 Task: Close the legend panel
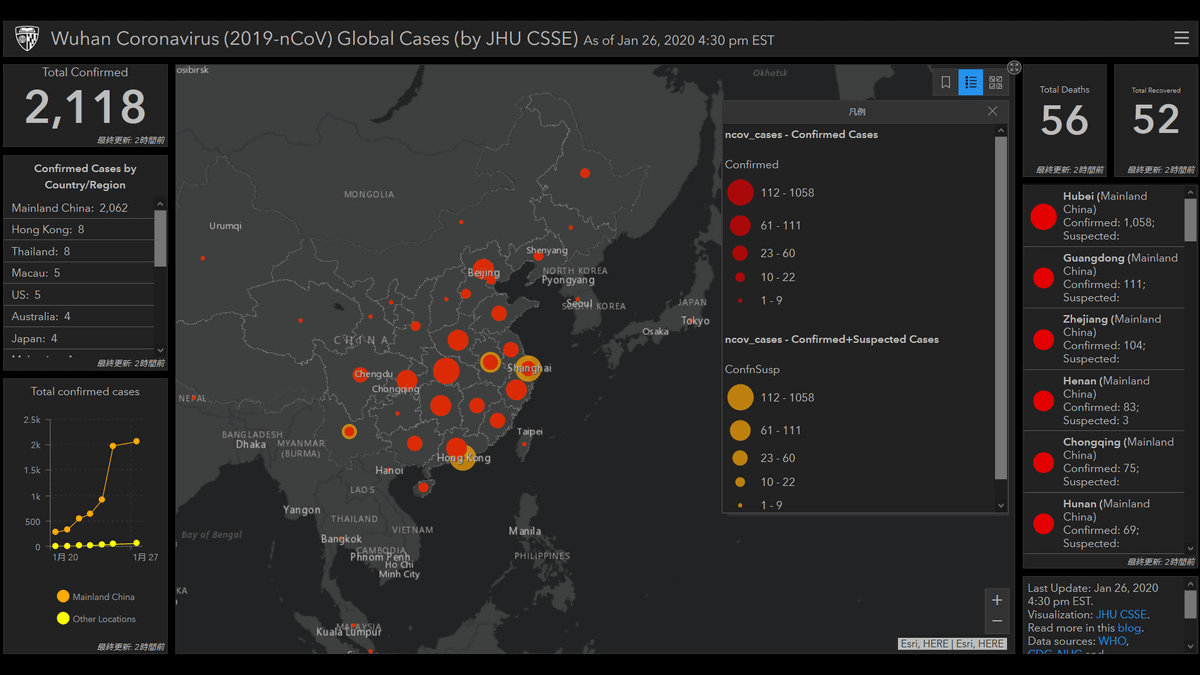coord(992,111)
